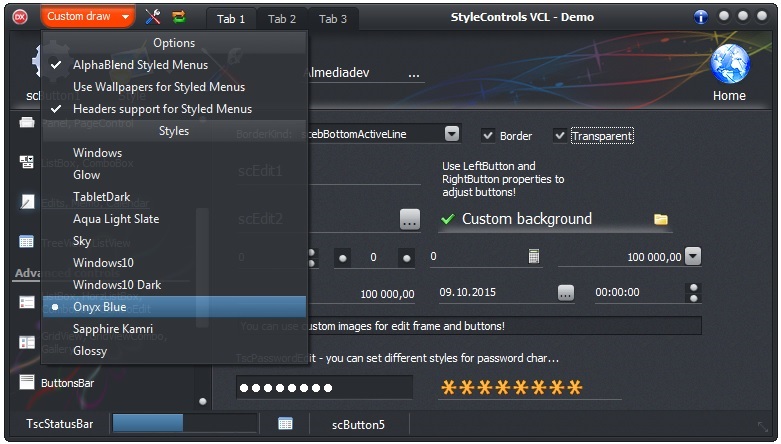Click right round button of the 0 spin edit
This screenshot has width=781, height=444.
pos(406,258)
